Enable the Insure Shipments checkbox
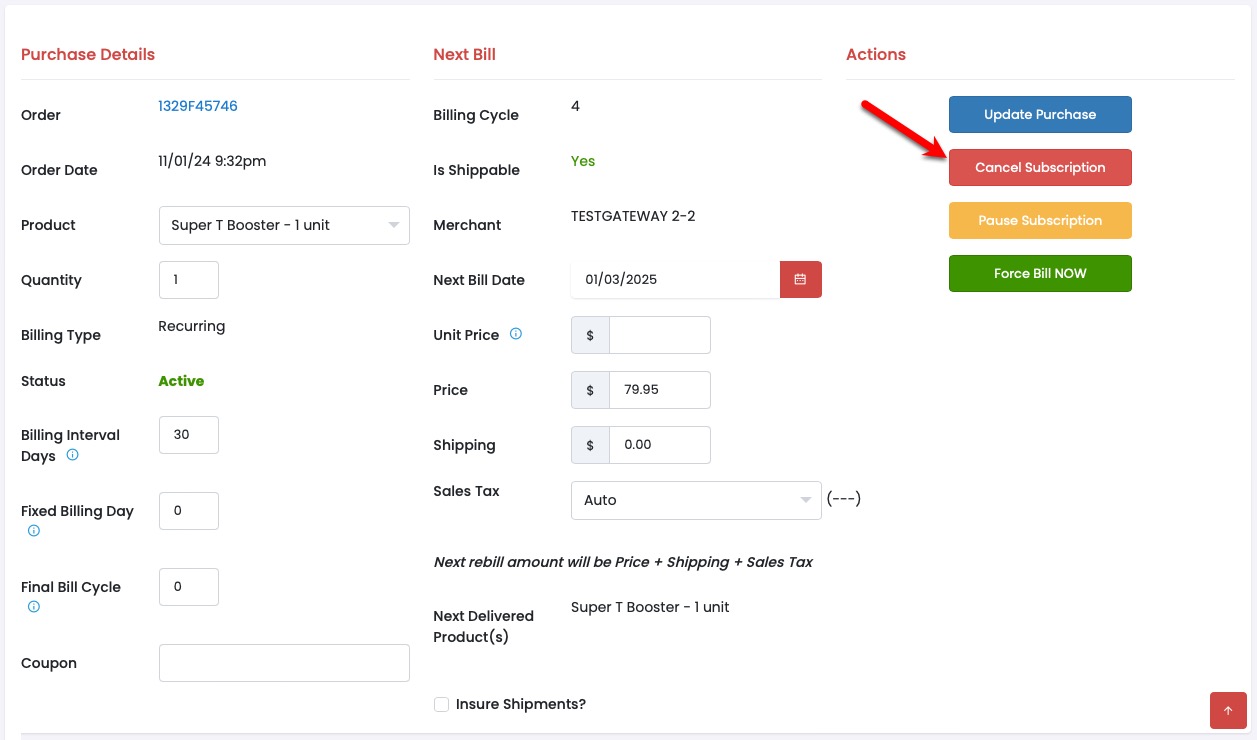1257x740 pixels. pos(441,705)
